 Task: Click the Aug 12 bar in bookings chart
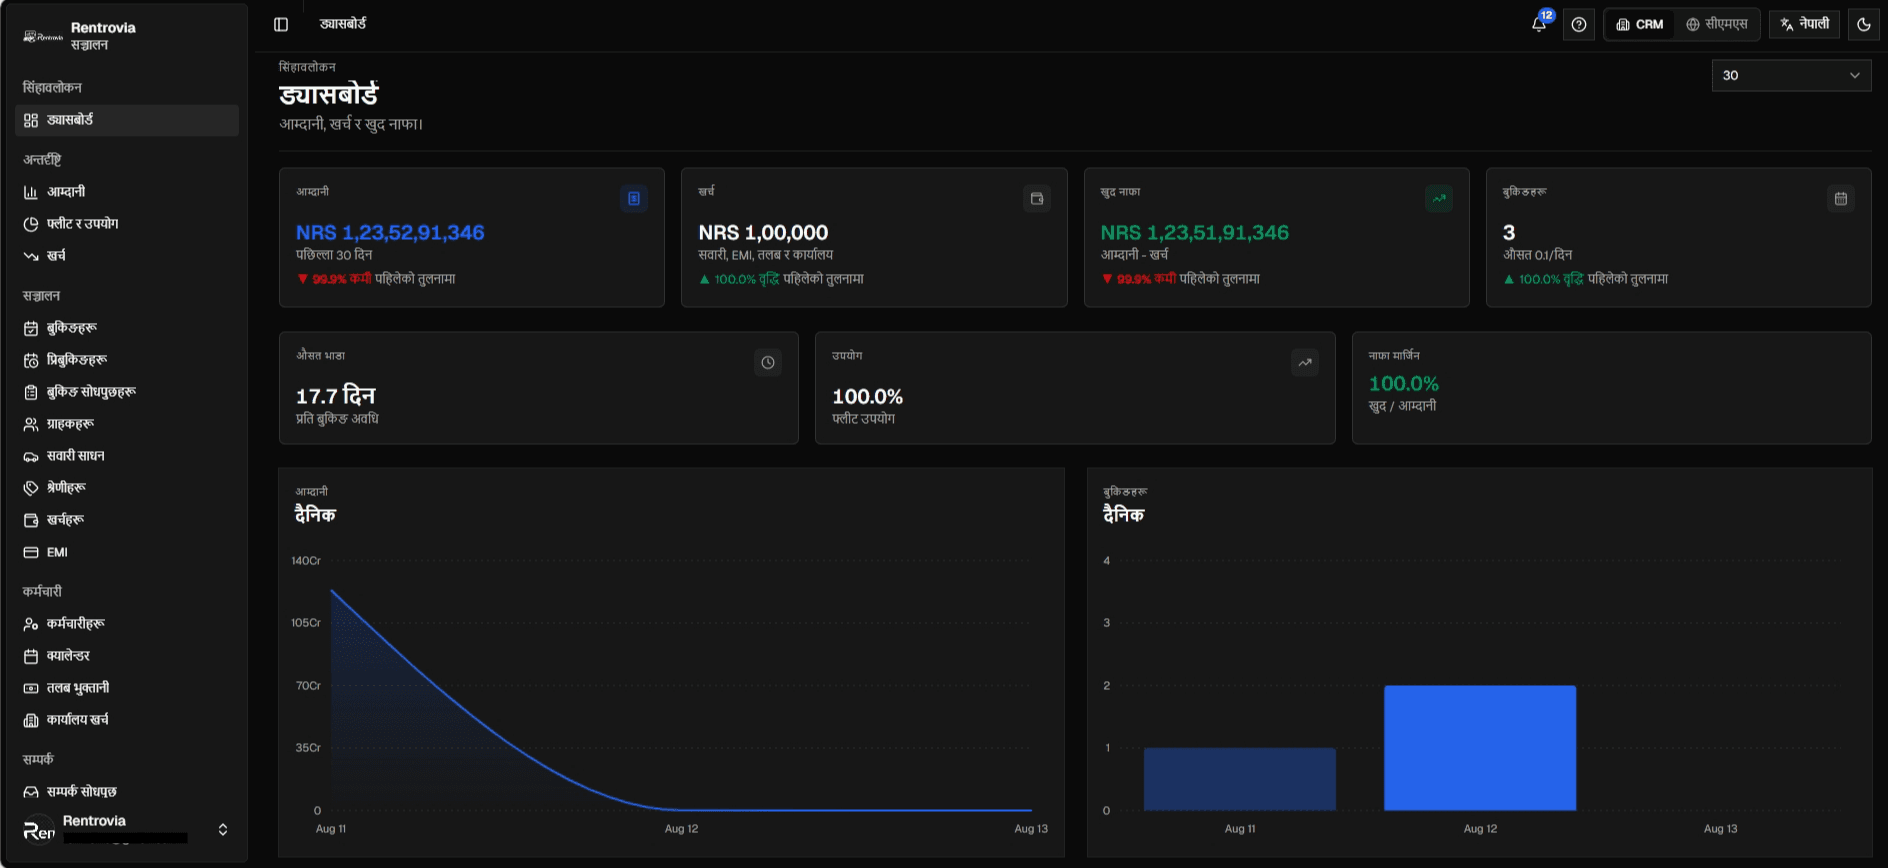pyautogui.click(x=1480, y=748)
